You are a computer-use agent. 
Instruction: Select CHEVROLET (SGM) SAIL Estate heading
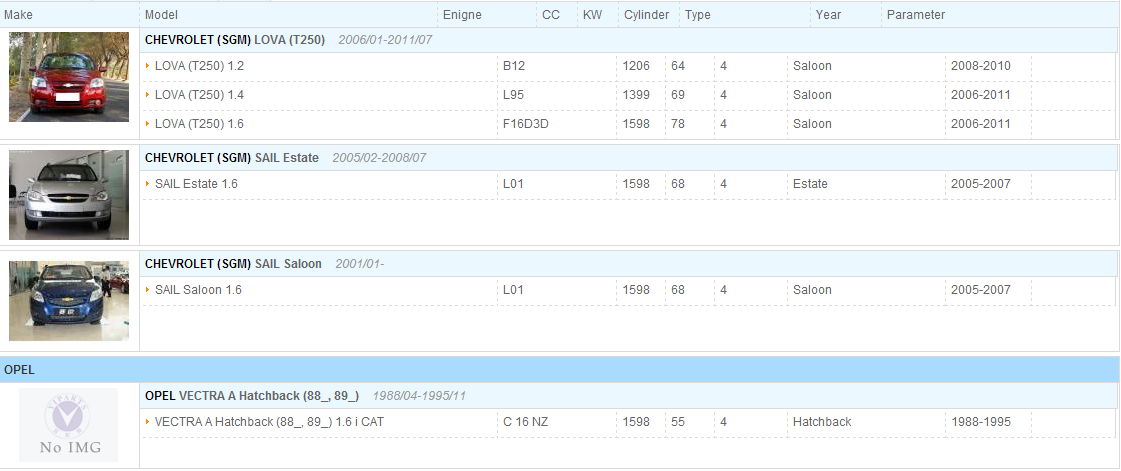[x=232, y=158]
